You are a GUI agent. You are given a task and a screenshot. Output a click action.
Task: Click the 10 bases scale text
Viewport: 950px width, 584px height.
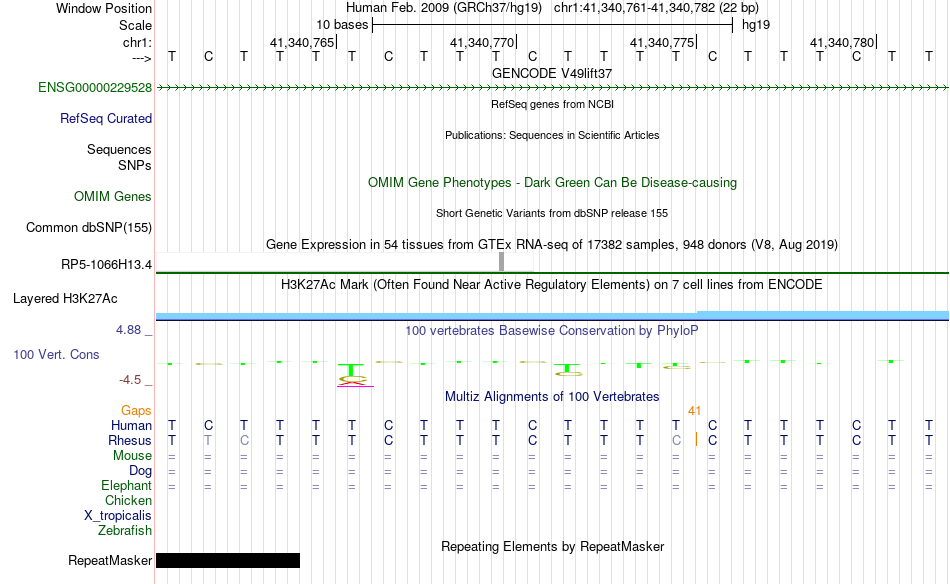pos(342,25)
